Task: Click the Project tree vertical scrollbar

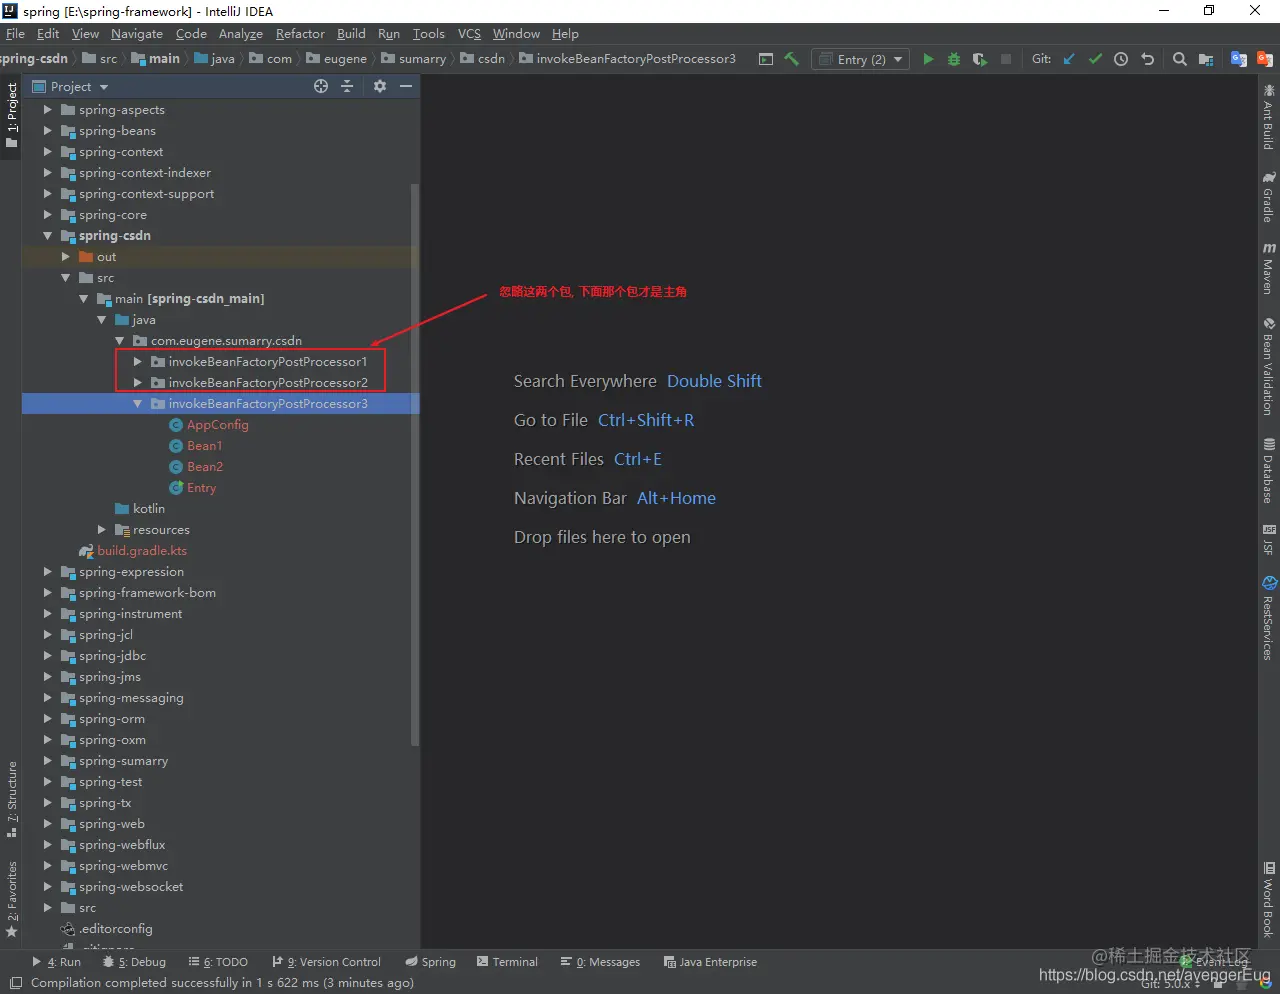Action: click(x=415, y=465)
